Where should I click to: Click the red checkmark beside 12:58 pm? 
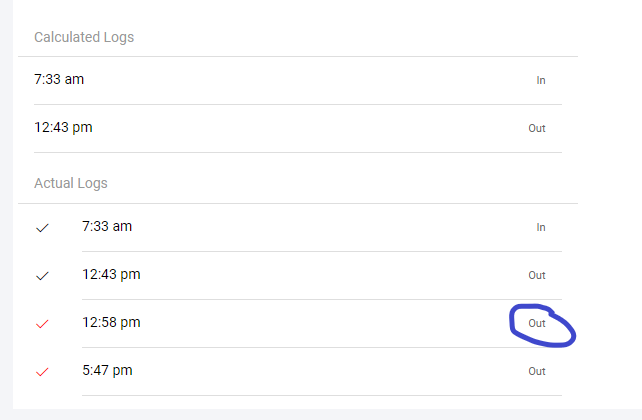(42, 324)
